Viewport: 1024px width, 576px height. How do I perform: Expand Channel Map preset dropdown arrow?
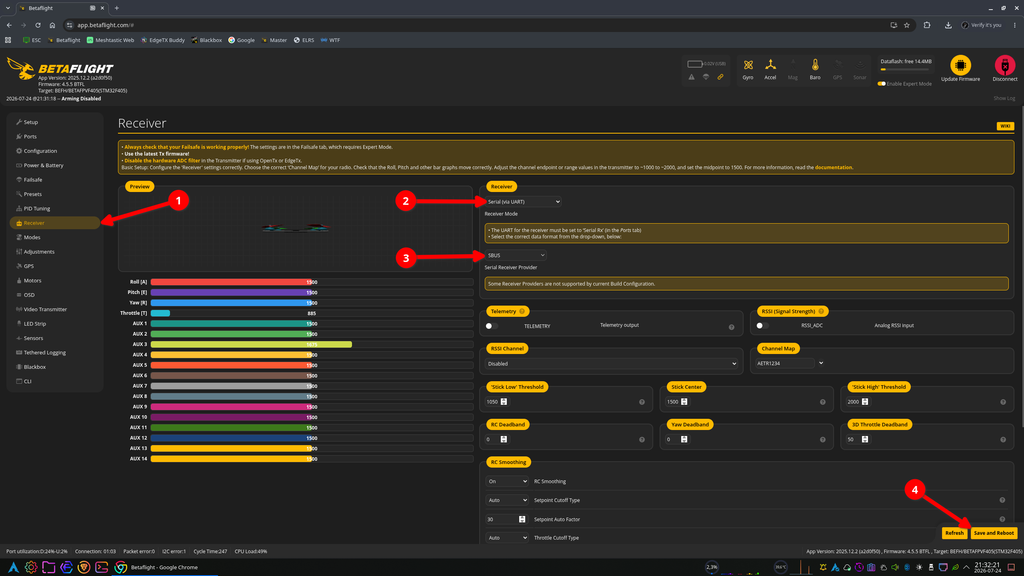tap(821, 363)
